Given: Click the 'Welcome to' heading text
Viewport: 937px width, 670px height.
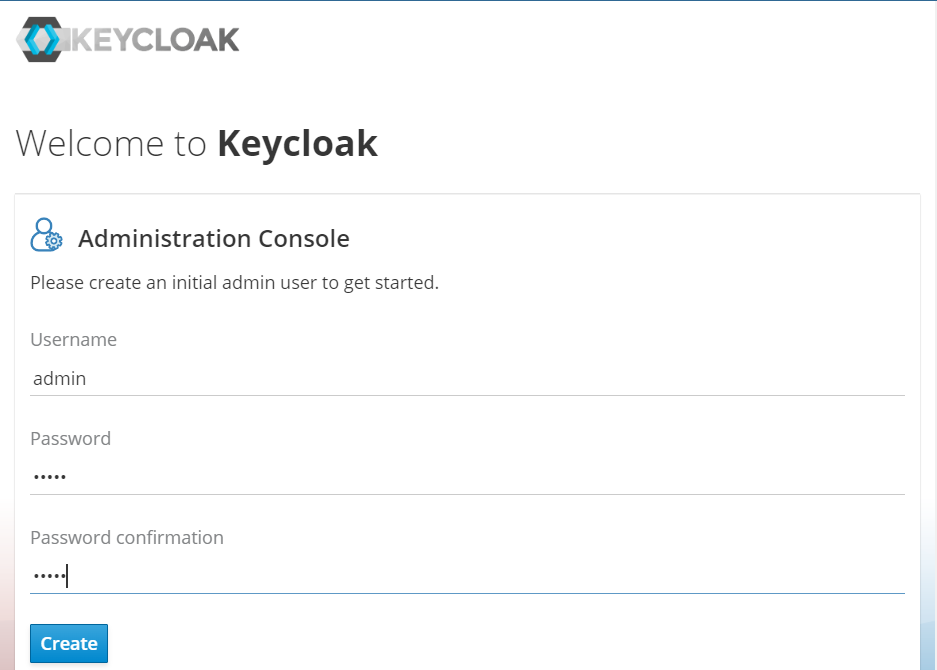Looking at the screenshot, I should coord(111,144).
